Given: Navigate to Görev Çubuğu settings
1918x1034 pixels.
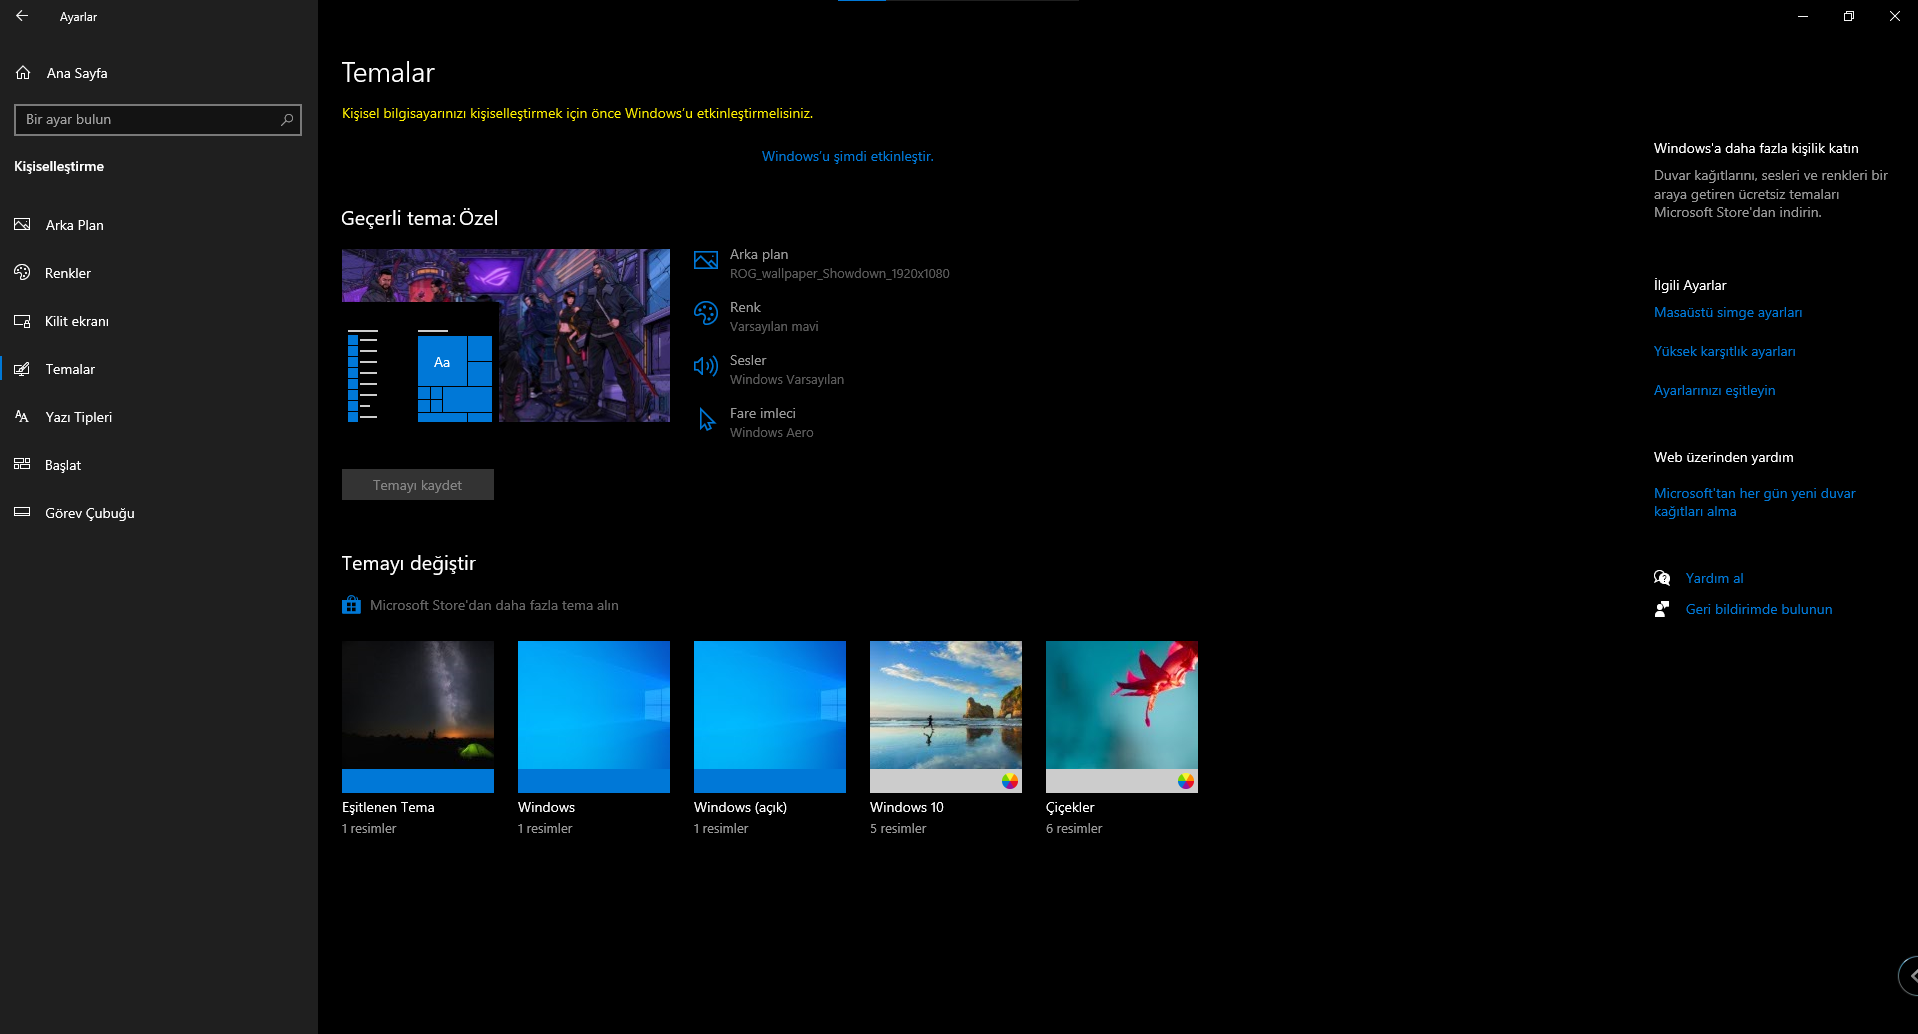Looking at the screenshot, I should tap(159, 513).
